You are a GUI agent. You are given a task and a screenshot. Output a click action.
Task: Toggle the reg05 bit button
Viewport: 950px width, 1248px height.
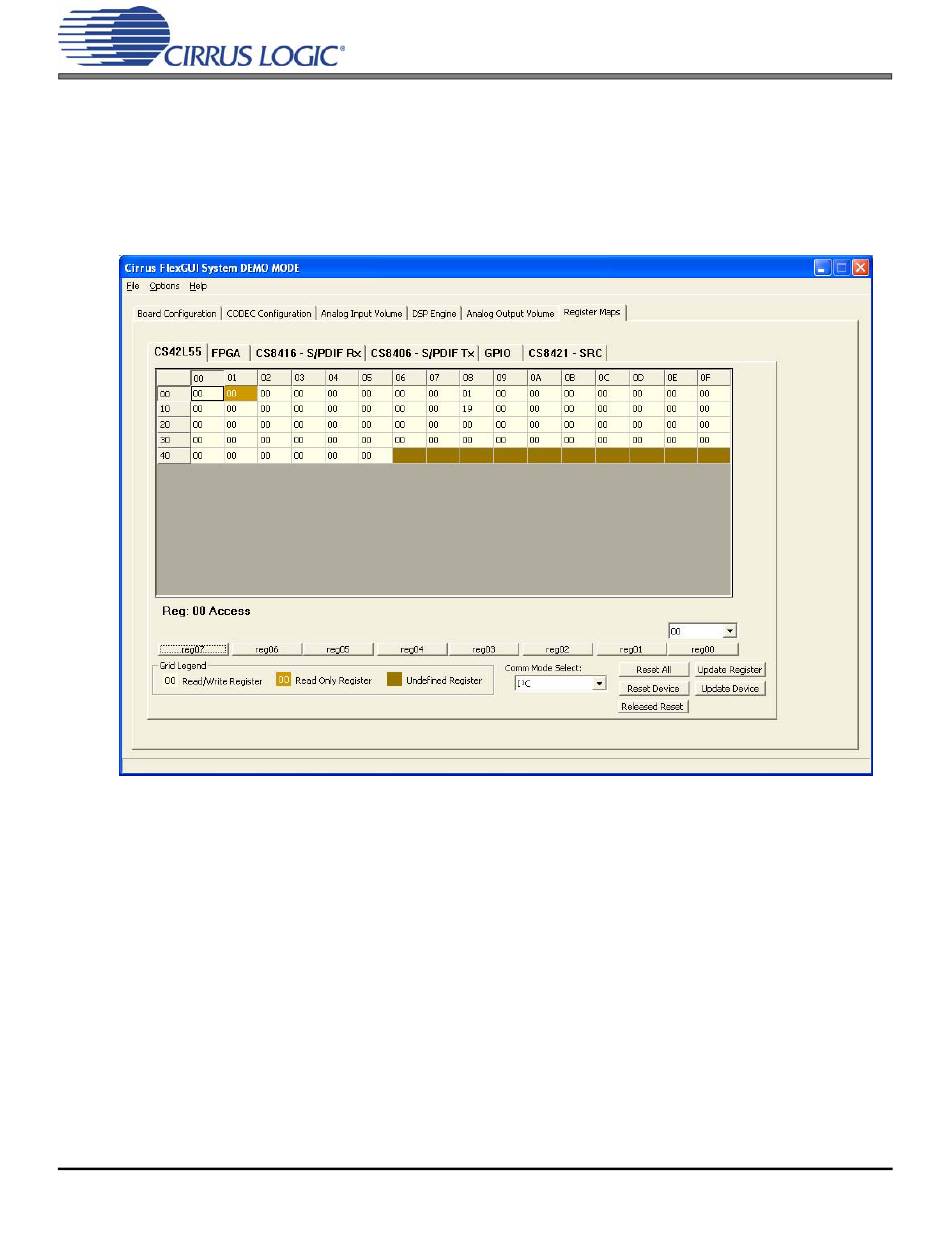coord(340,649)
